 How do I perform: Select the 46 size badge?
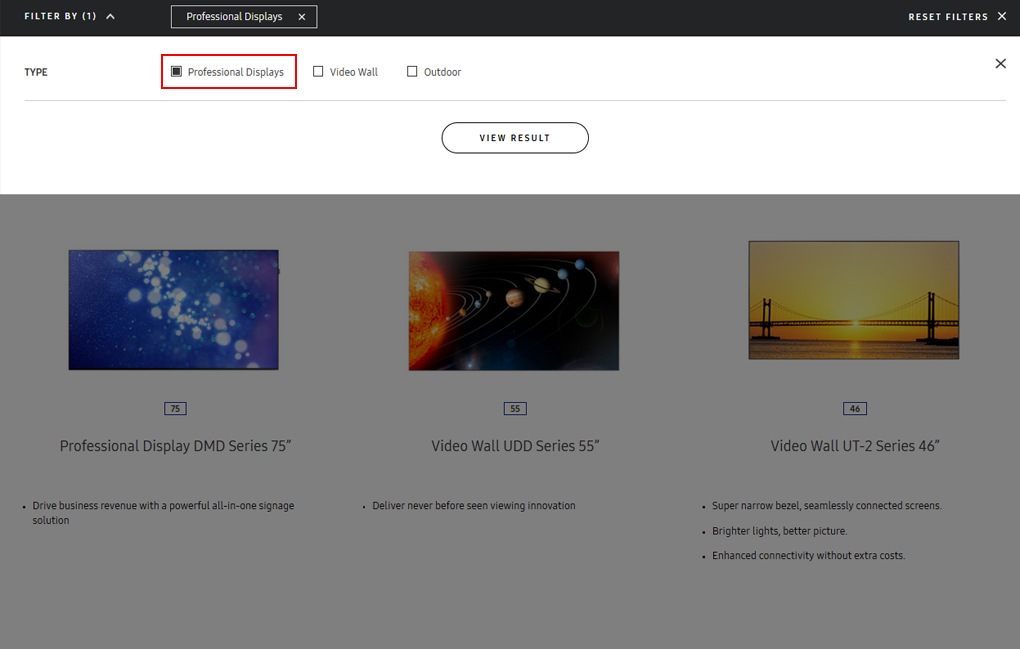coord(855,408)
